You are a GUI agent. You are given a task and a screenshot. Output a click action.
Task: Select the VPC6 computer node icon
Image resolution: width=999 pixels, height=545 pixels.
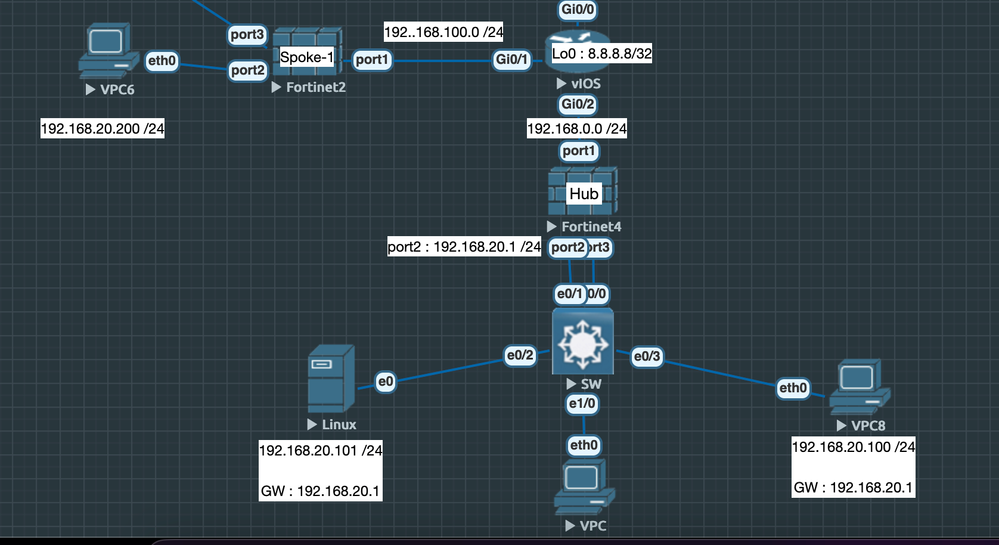[x=108, y=50]
